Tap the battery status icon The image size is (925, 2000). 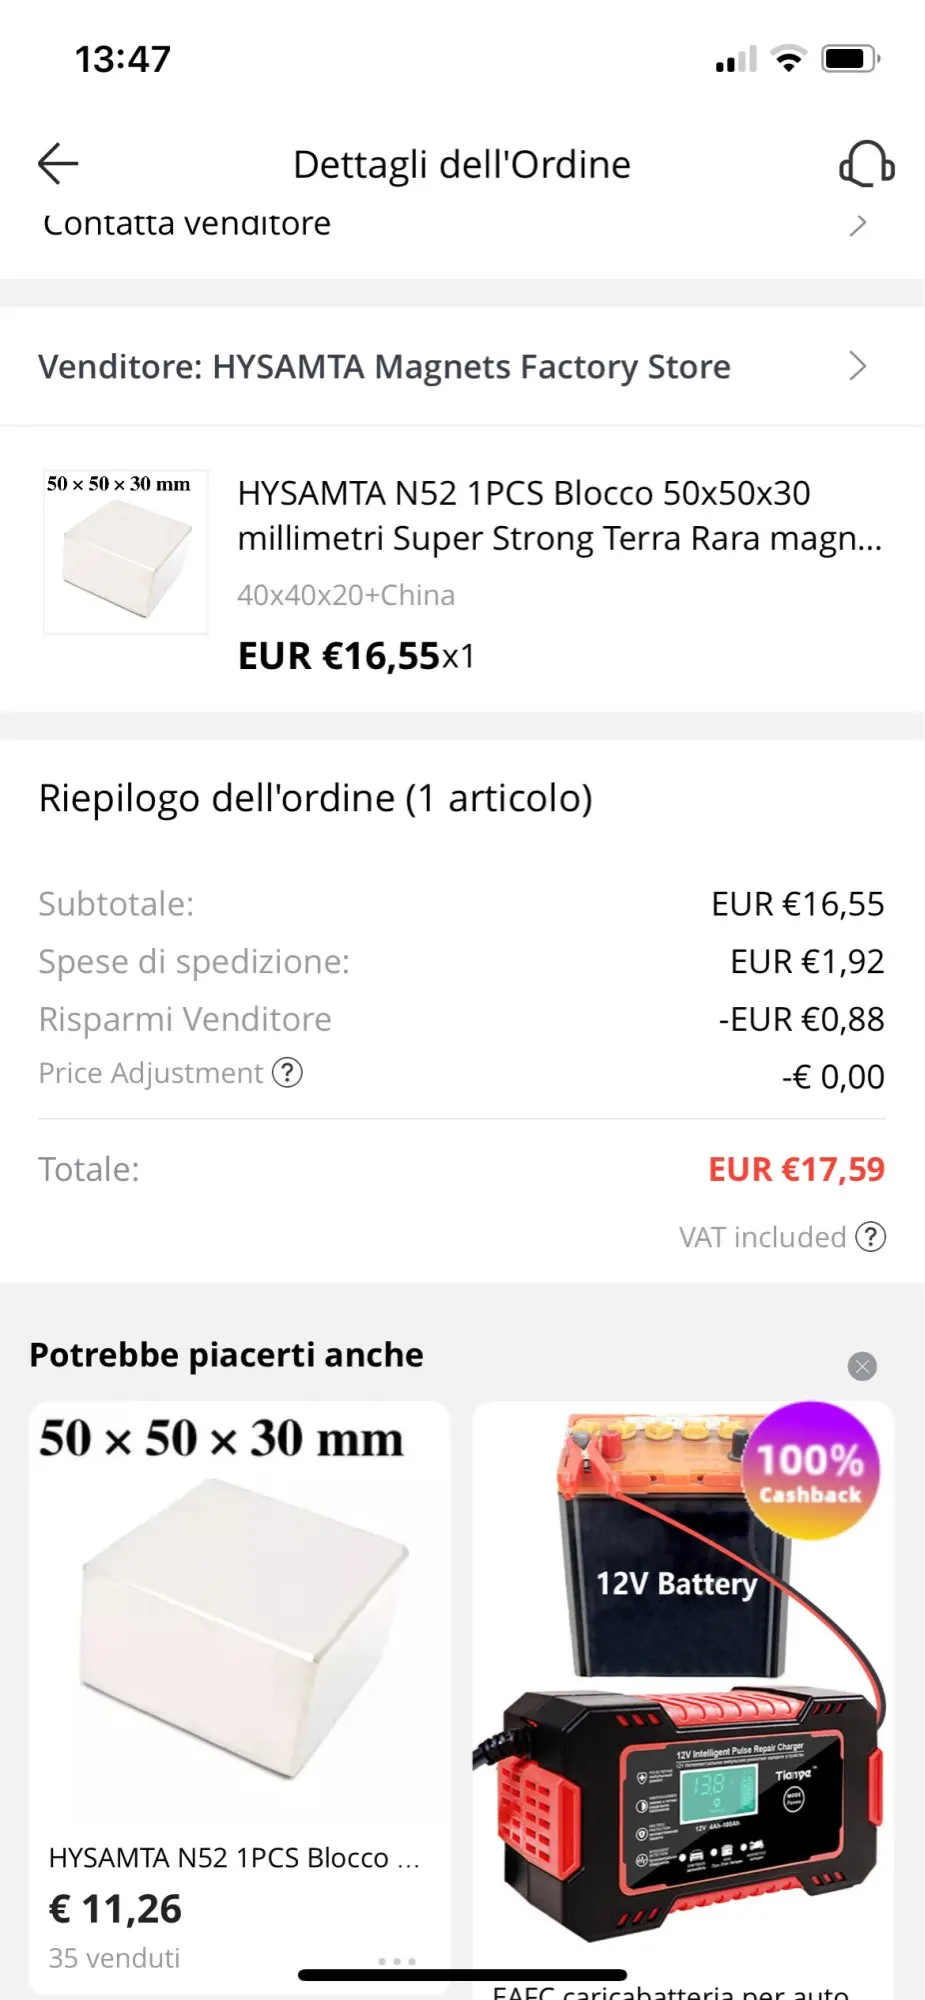[850, 60]
